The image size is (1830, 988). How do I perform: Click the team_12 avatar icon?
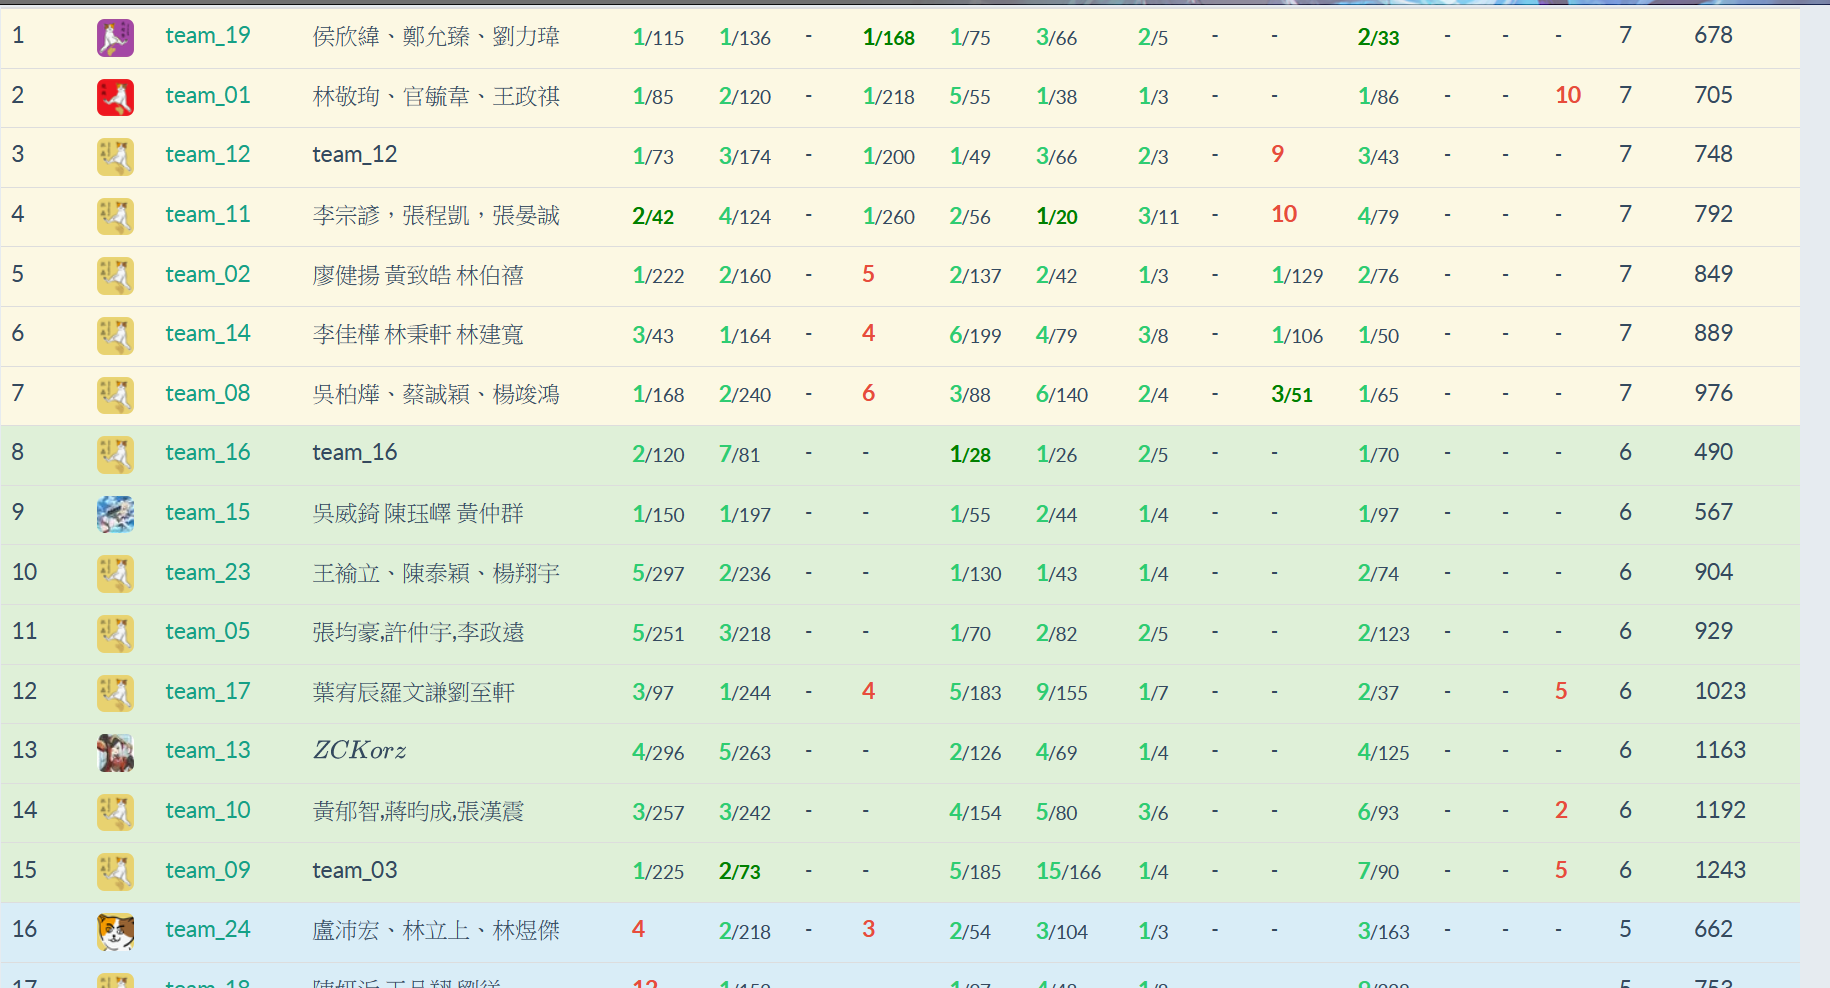click(x=115, y=157)
